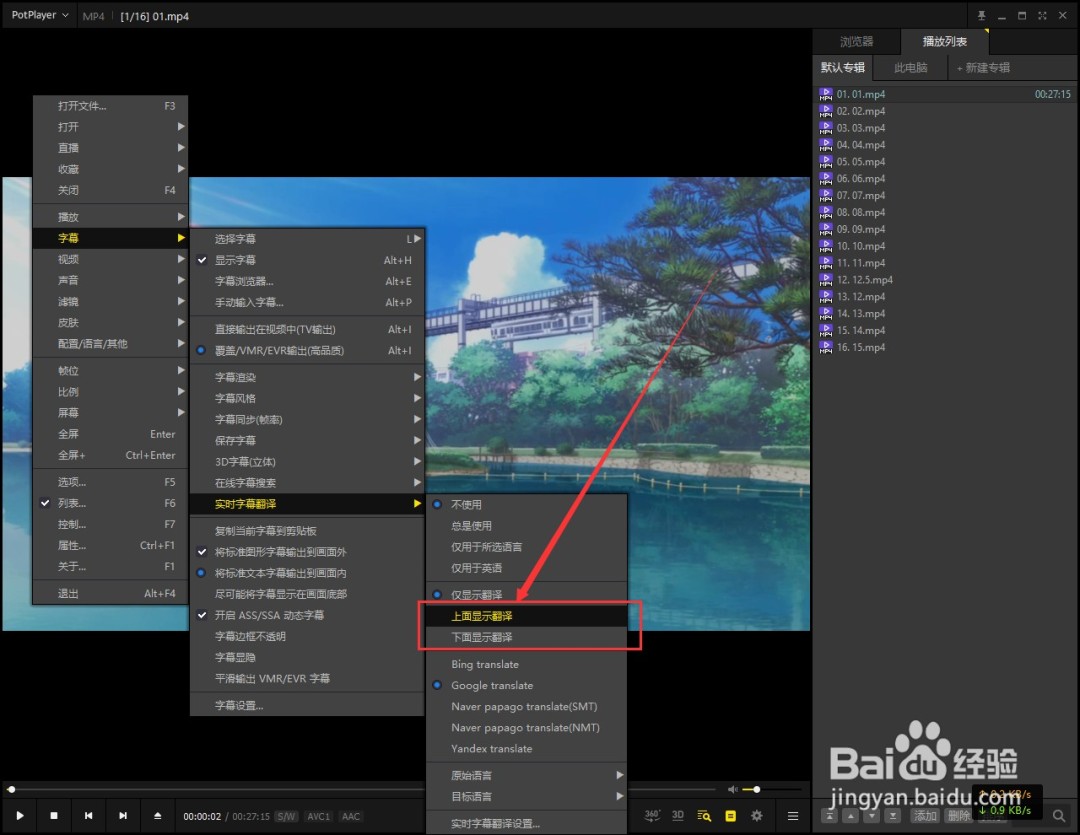Toggle the 列表... checked menu item
The image size is (1080, 835).
click(110, 504)
